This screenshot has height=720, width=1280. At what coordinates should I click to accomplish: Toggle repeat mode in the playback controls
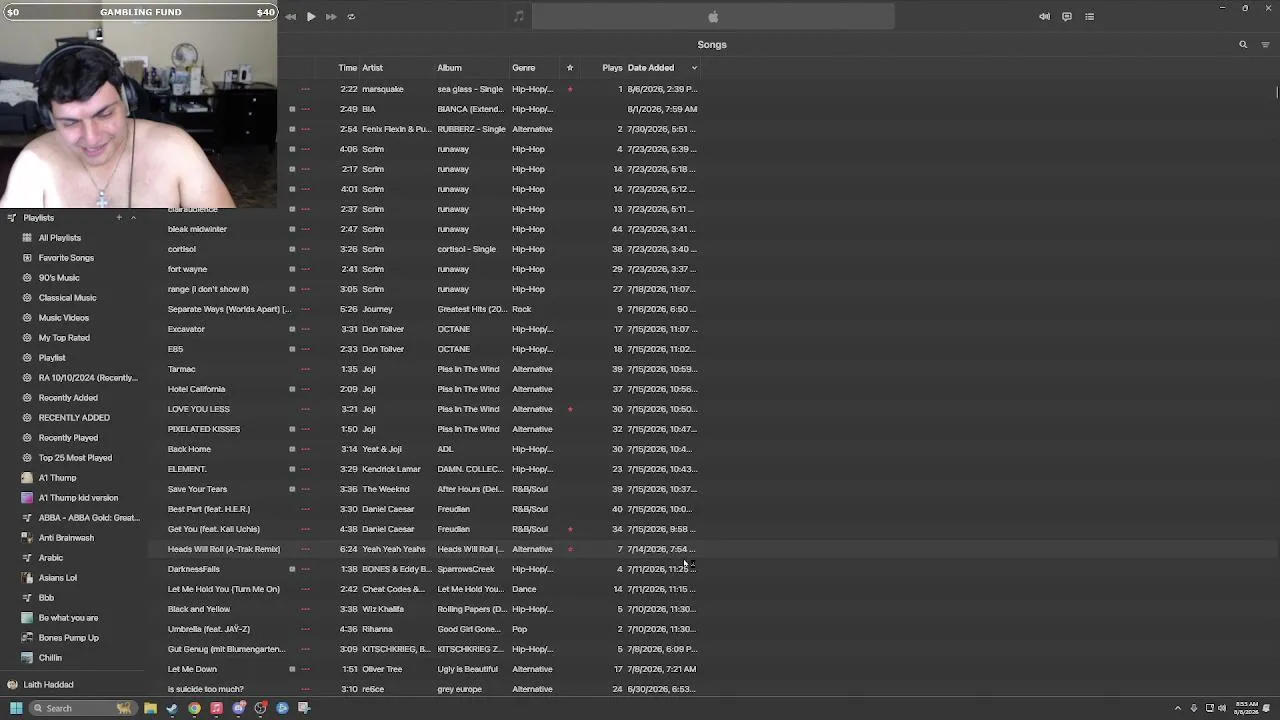(x=351, y=17)
